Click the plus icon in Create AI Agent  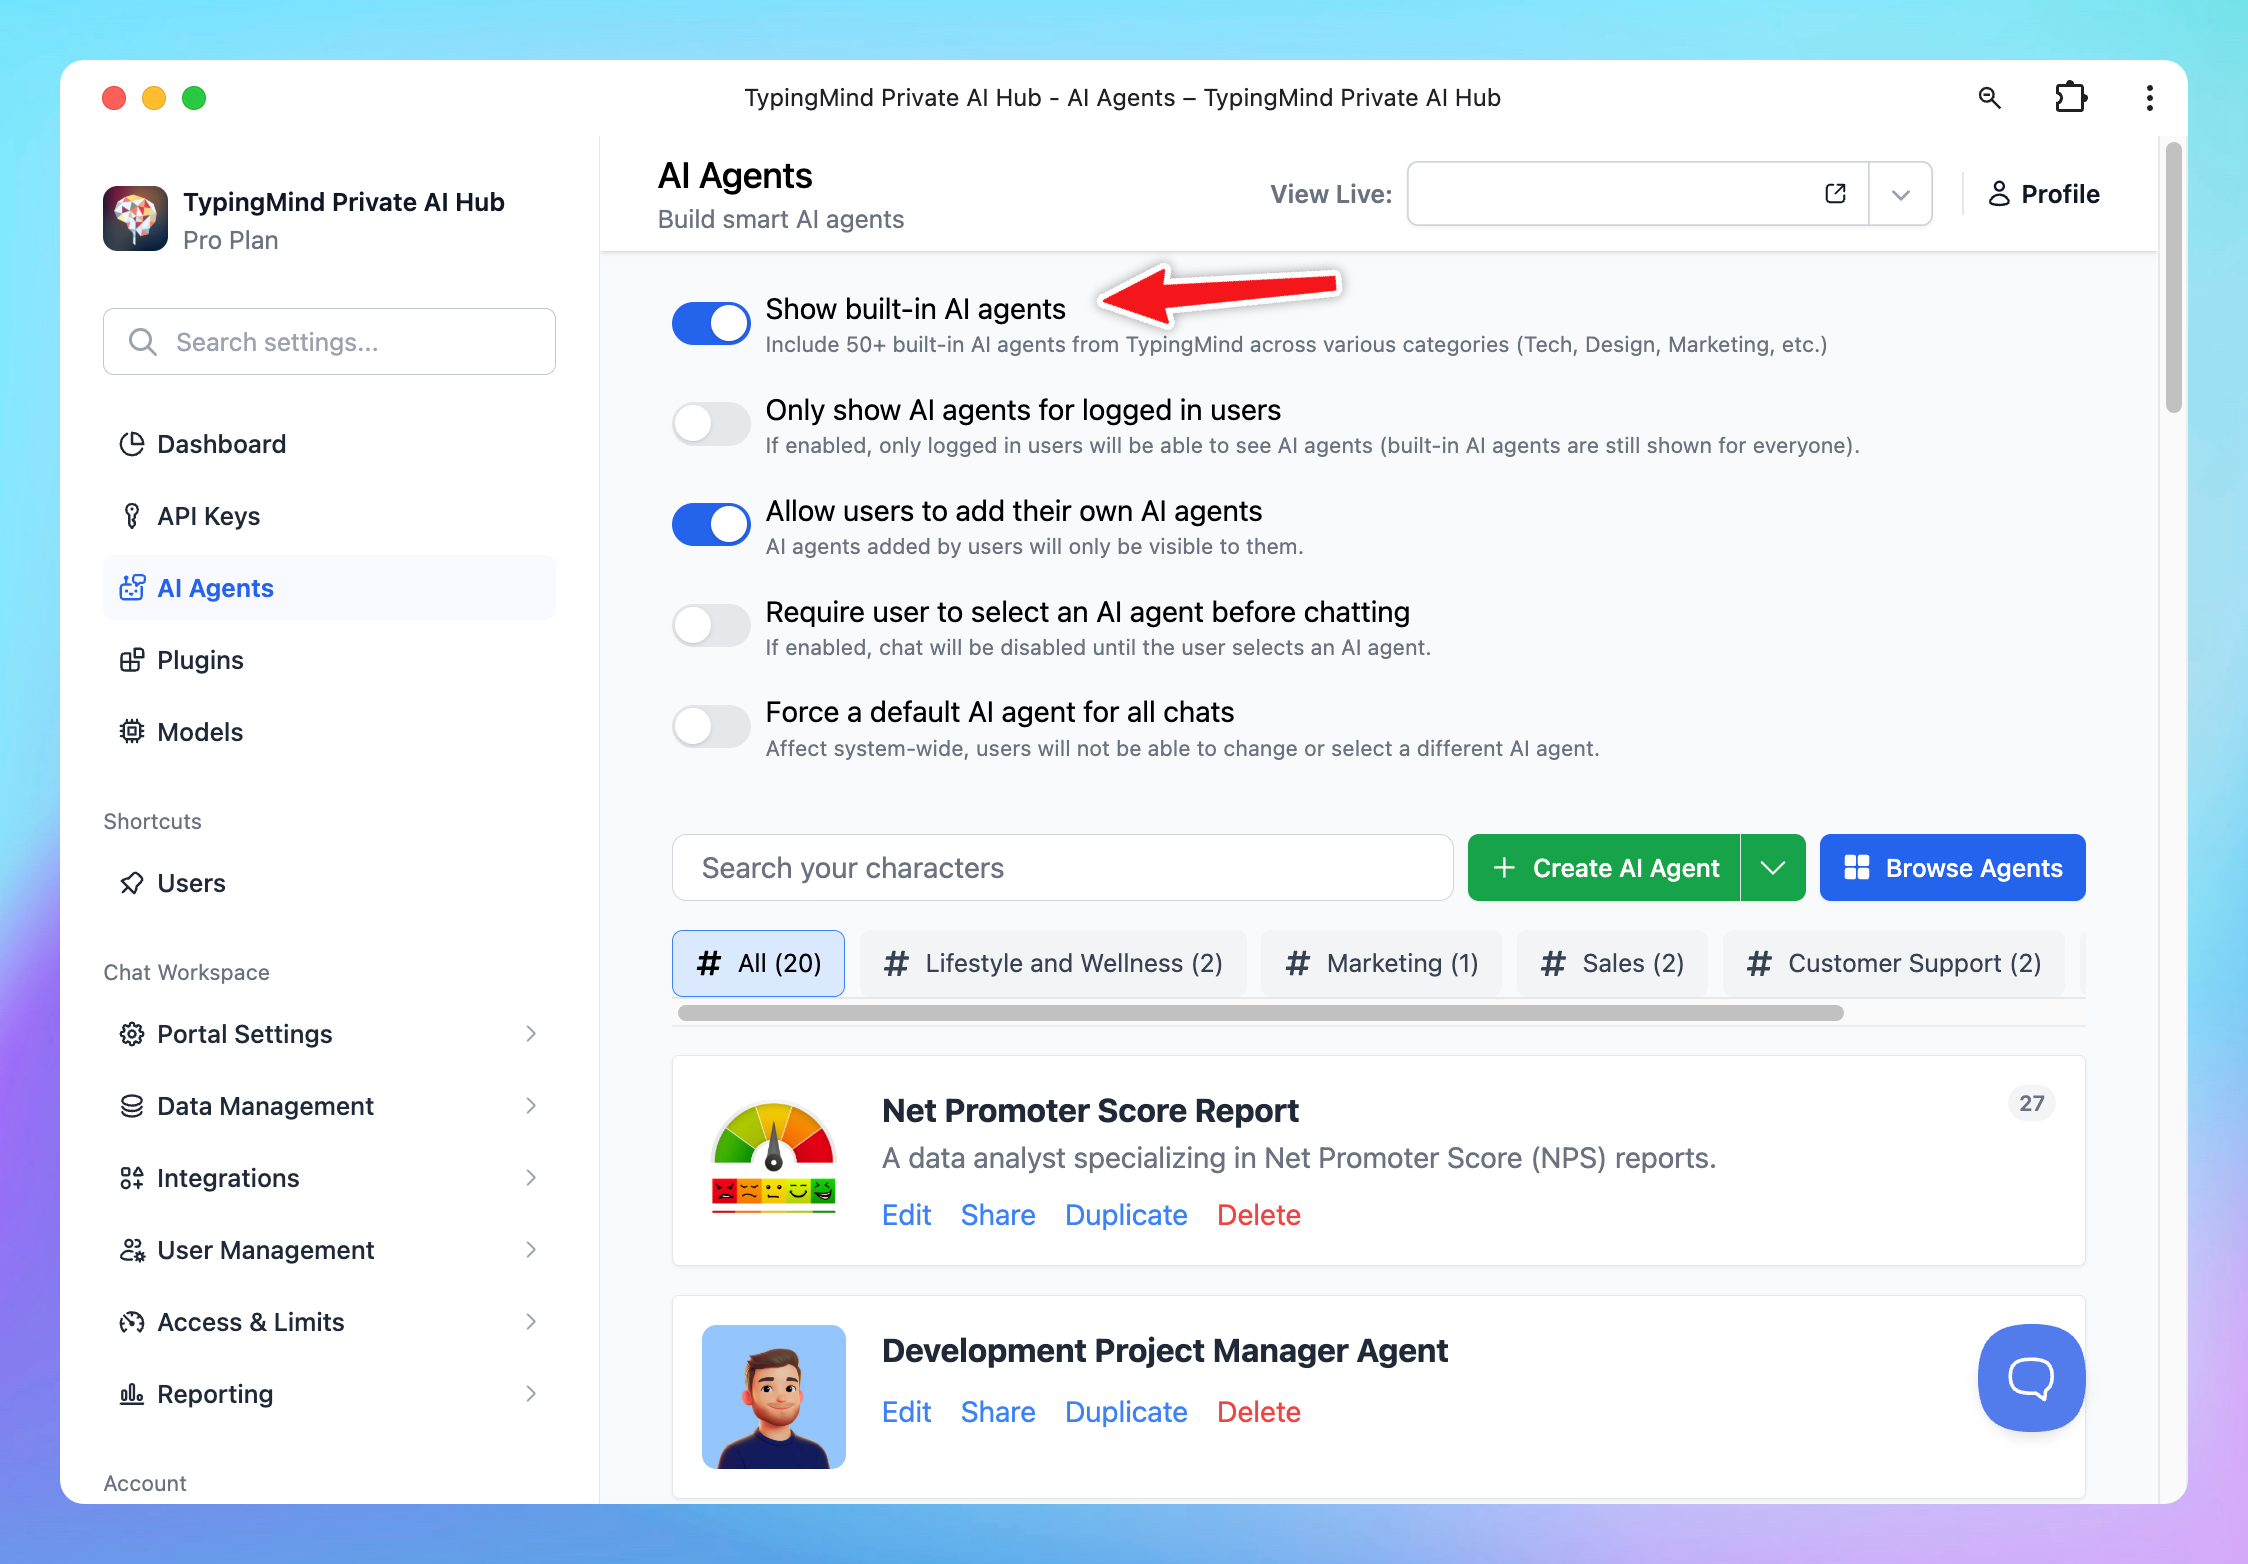pyautogui.click(x=1503, y=867)
